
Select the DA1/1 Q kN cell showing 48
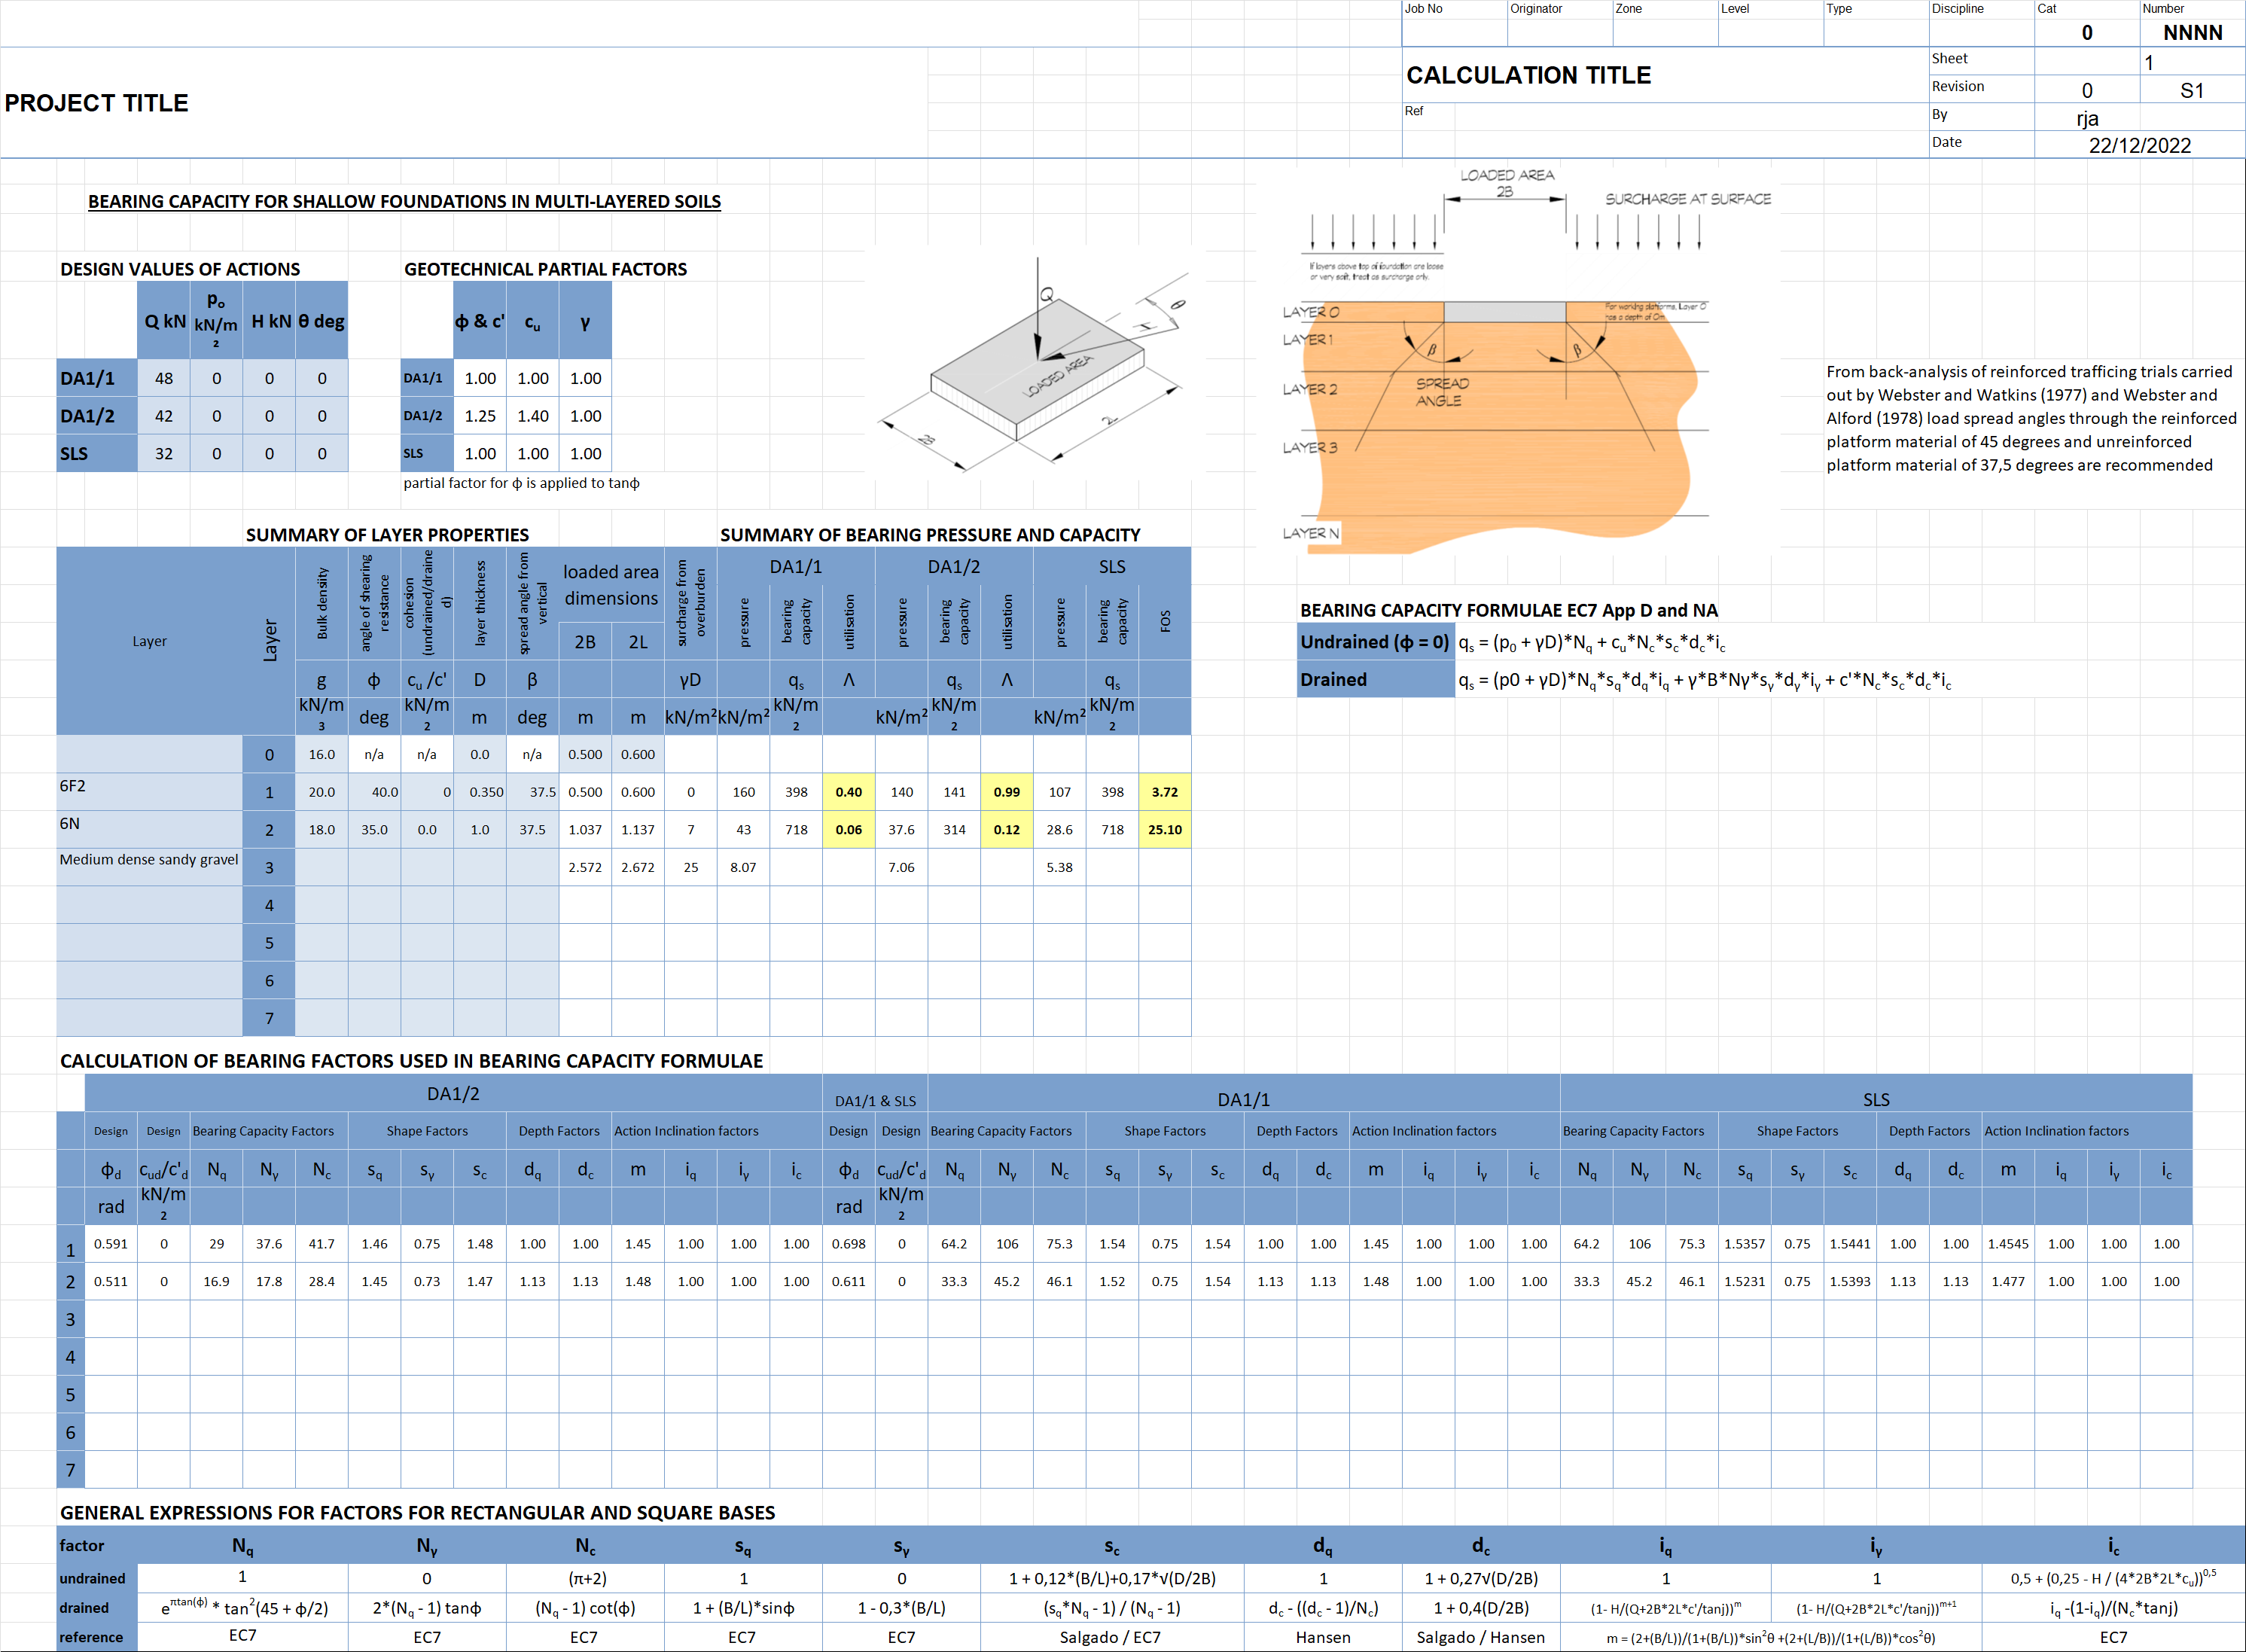tap(164, 378)
